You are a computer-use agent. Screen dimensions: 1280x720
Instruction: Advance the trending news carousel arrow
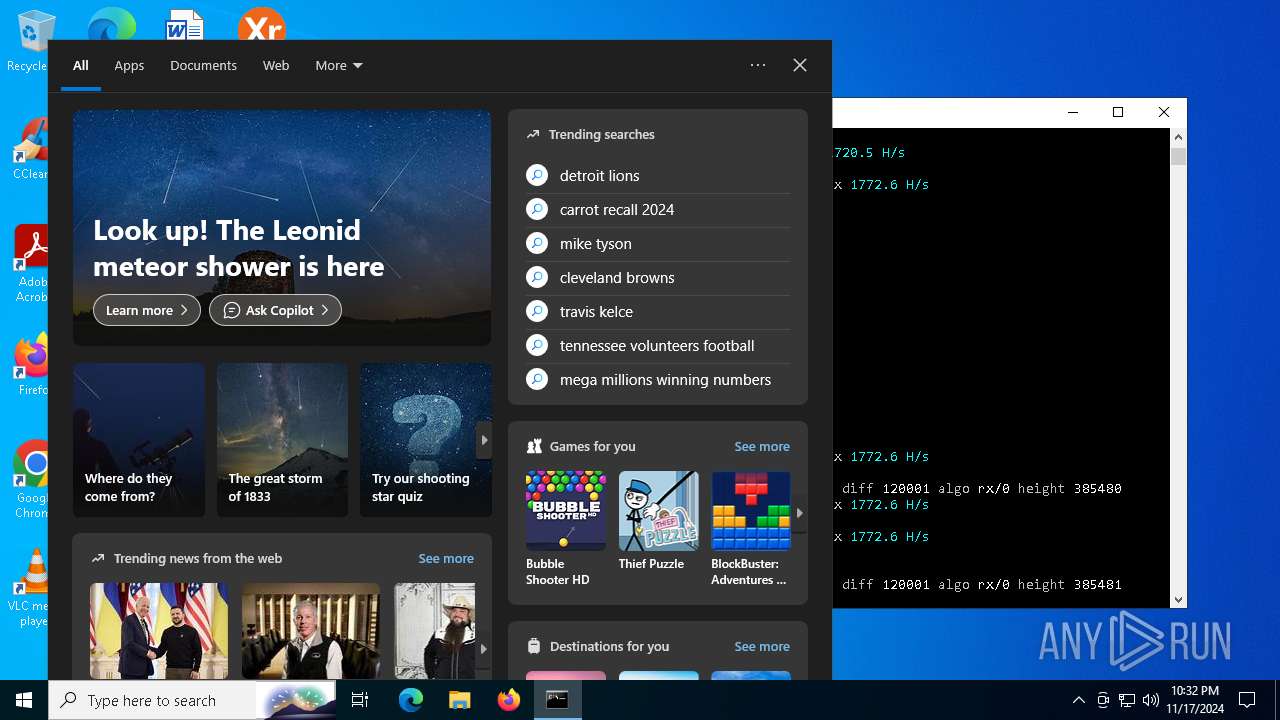click(484, 649)
